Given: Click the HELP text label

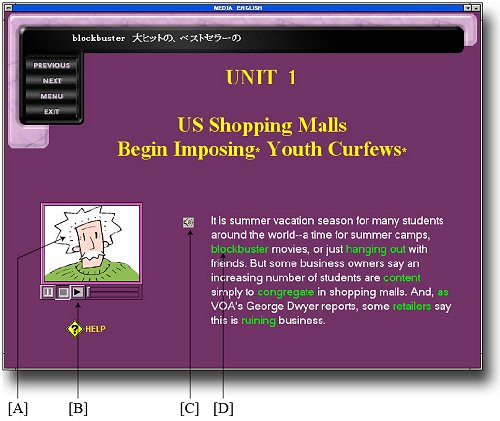Looking at the screenshot, I should click(95, 329).
